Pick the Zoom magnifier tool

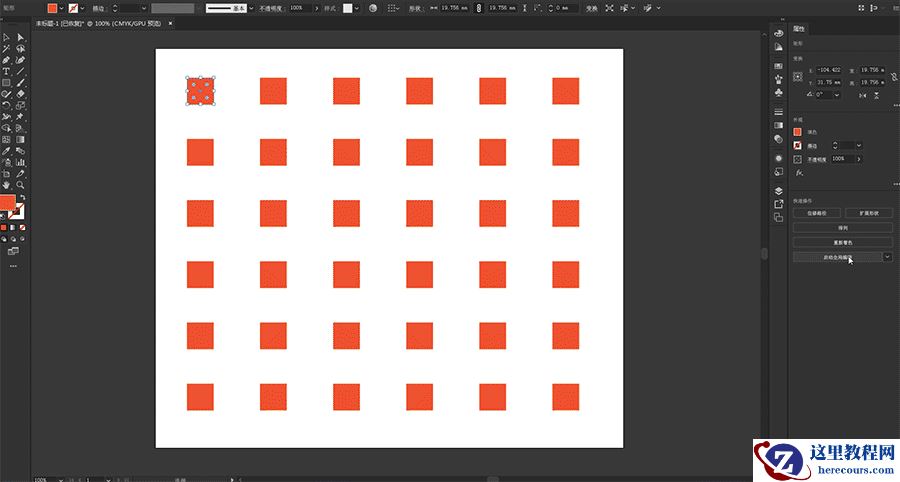pos(20,185)
